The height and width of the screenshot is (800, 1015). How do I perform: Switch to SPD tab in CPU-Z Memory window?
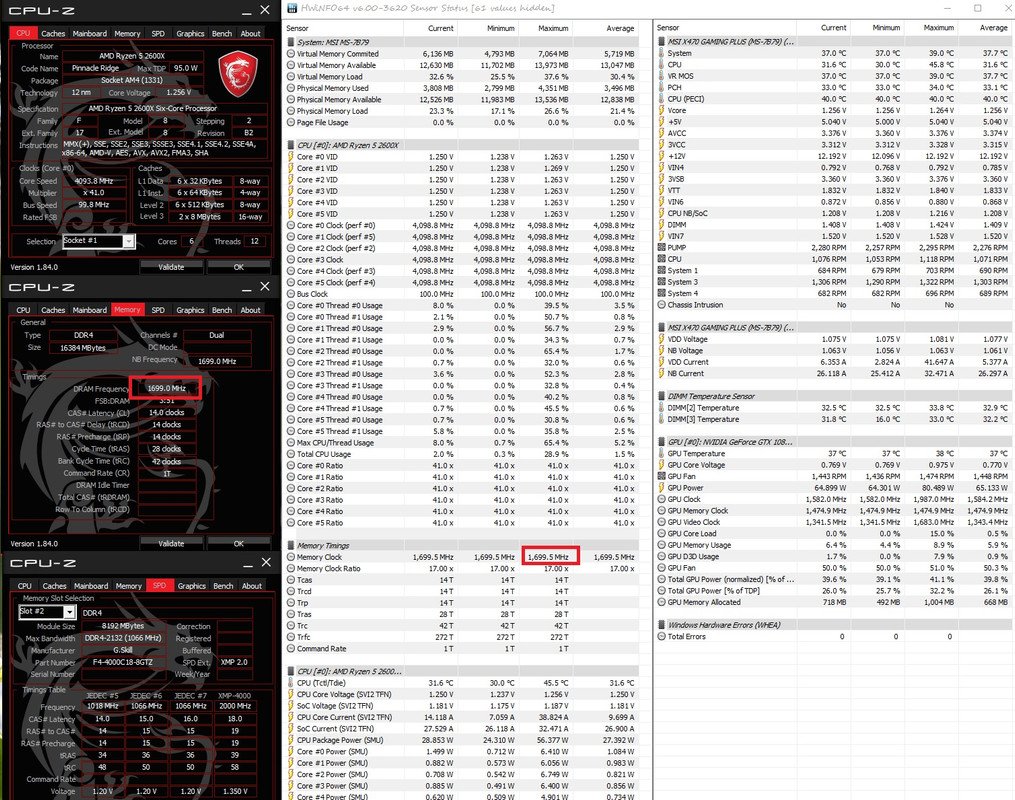tap(158, 310)
